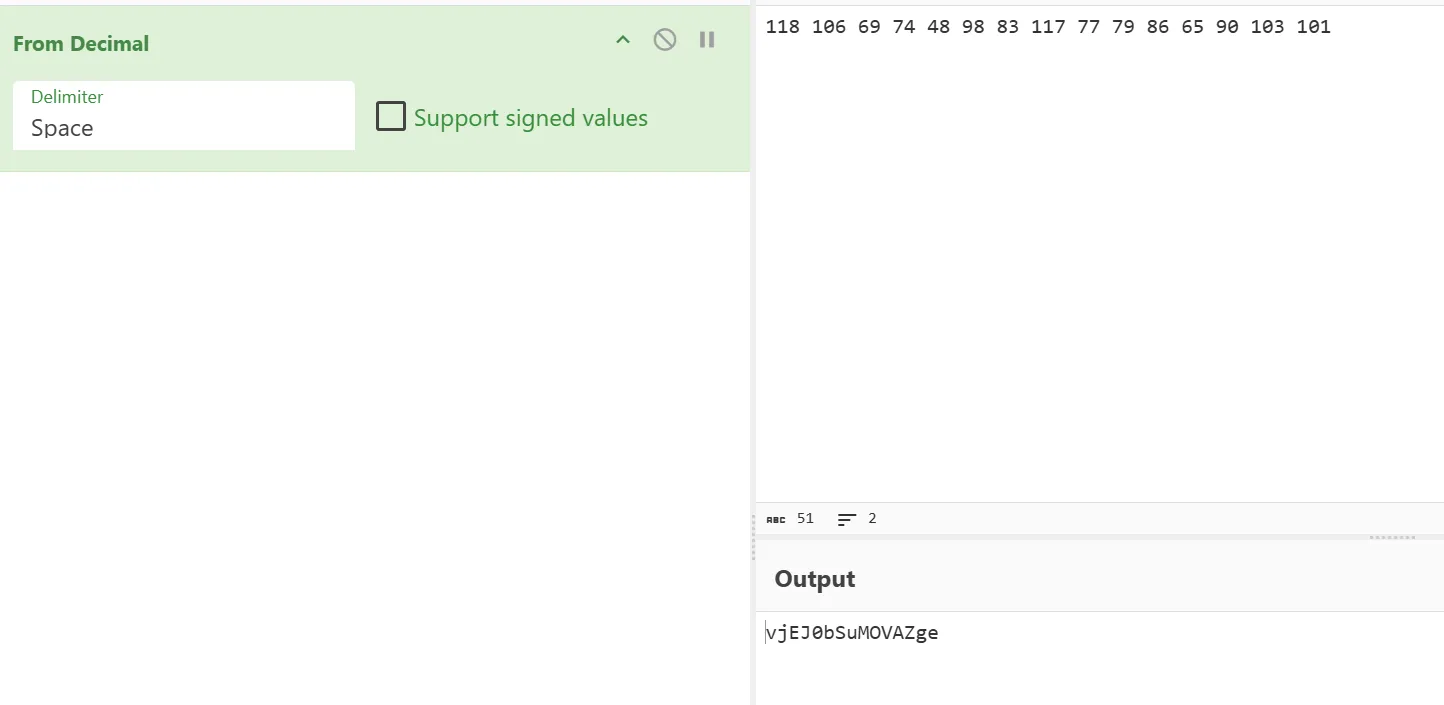1444x705 pixels.
Task: Enable the Support signed values checkbox
Action: 391,117
